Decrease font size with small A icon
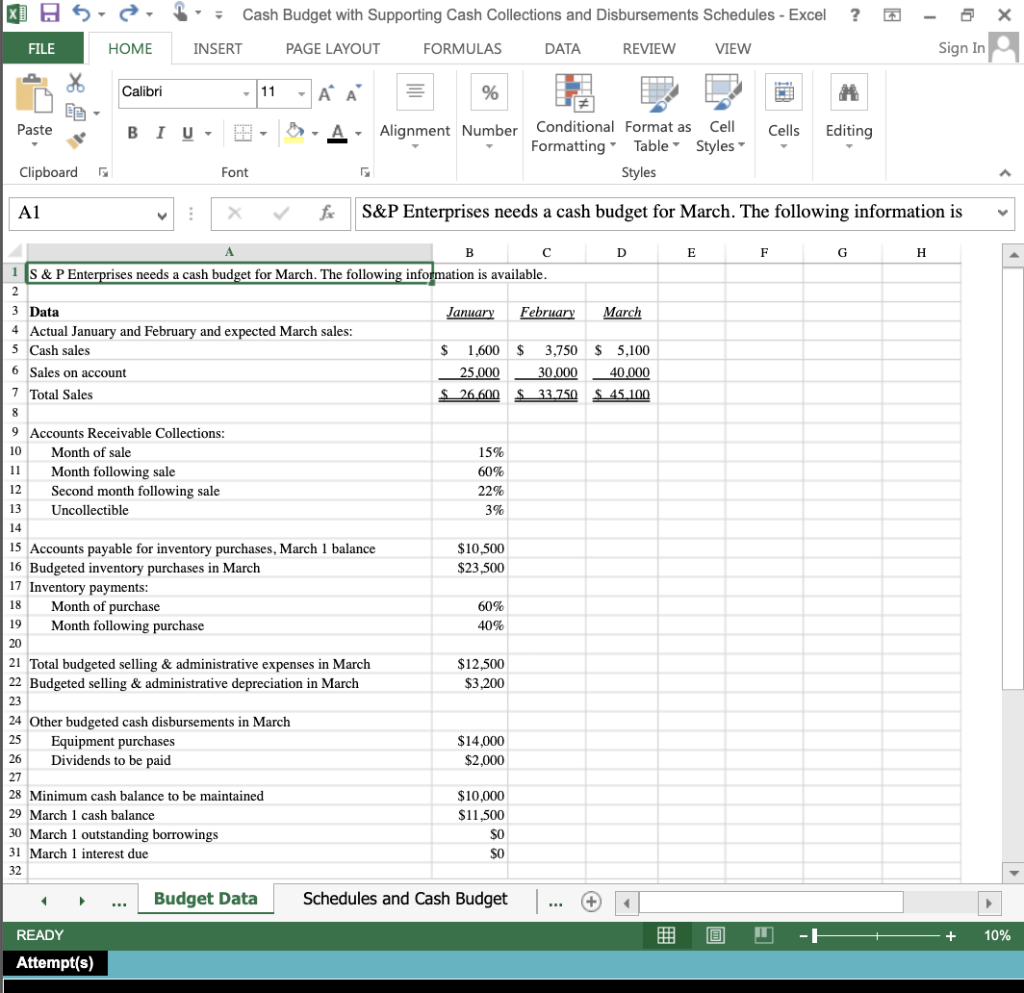1024x993 pixels. point(353,93)
